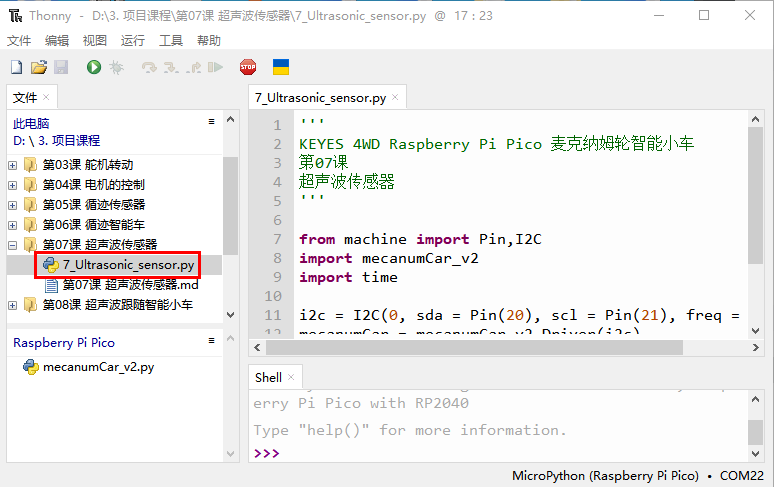The image size is (774, 487).
Task: Click the 'from machine import Pin,I2C' line
Action: pos(421,239)
